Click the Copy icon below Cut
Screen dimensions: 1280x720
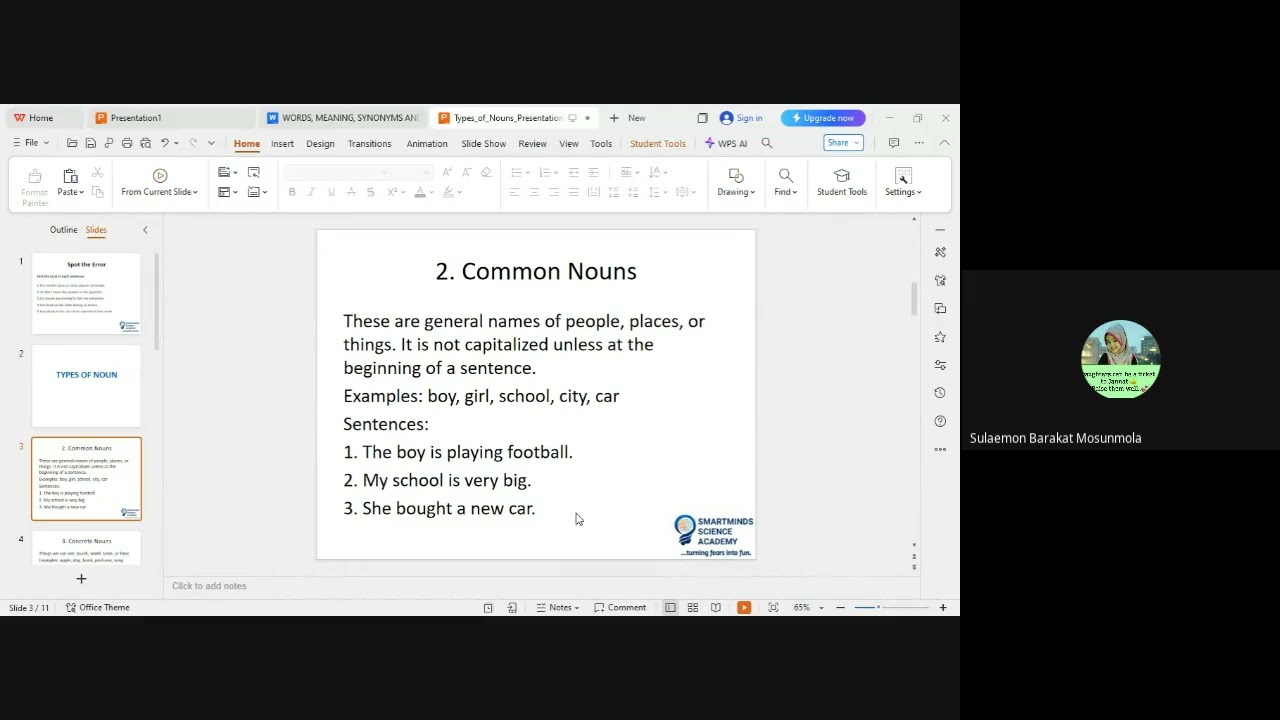[97, 192]
